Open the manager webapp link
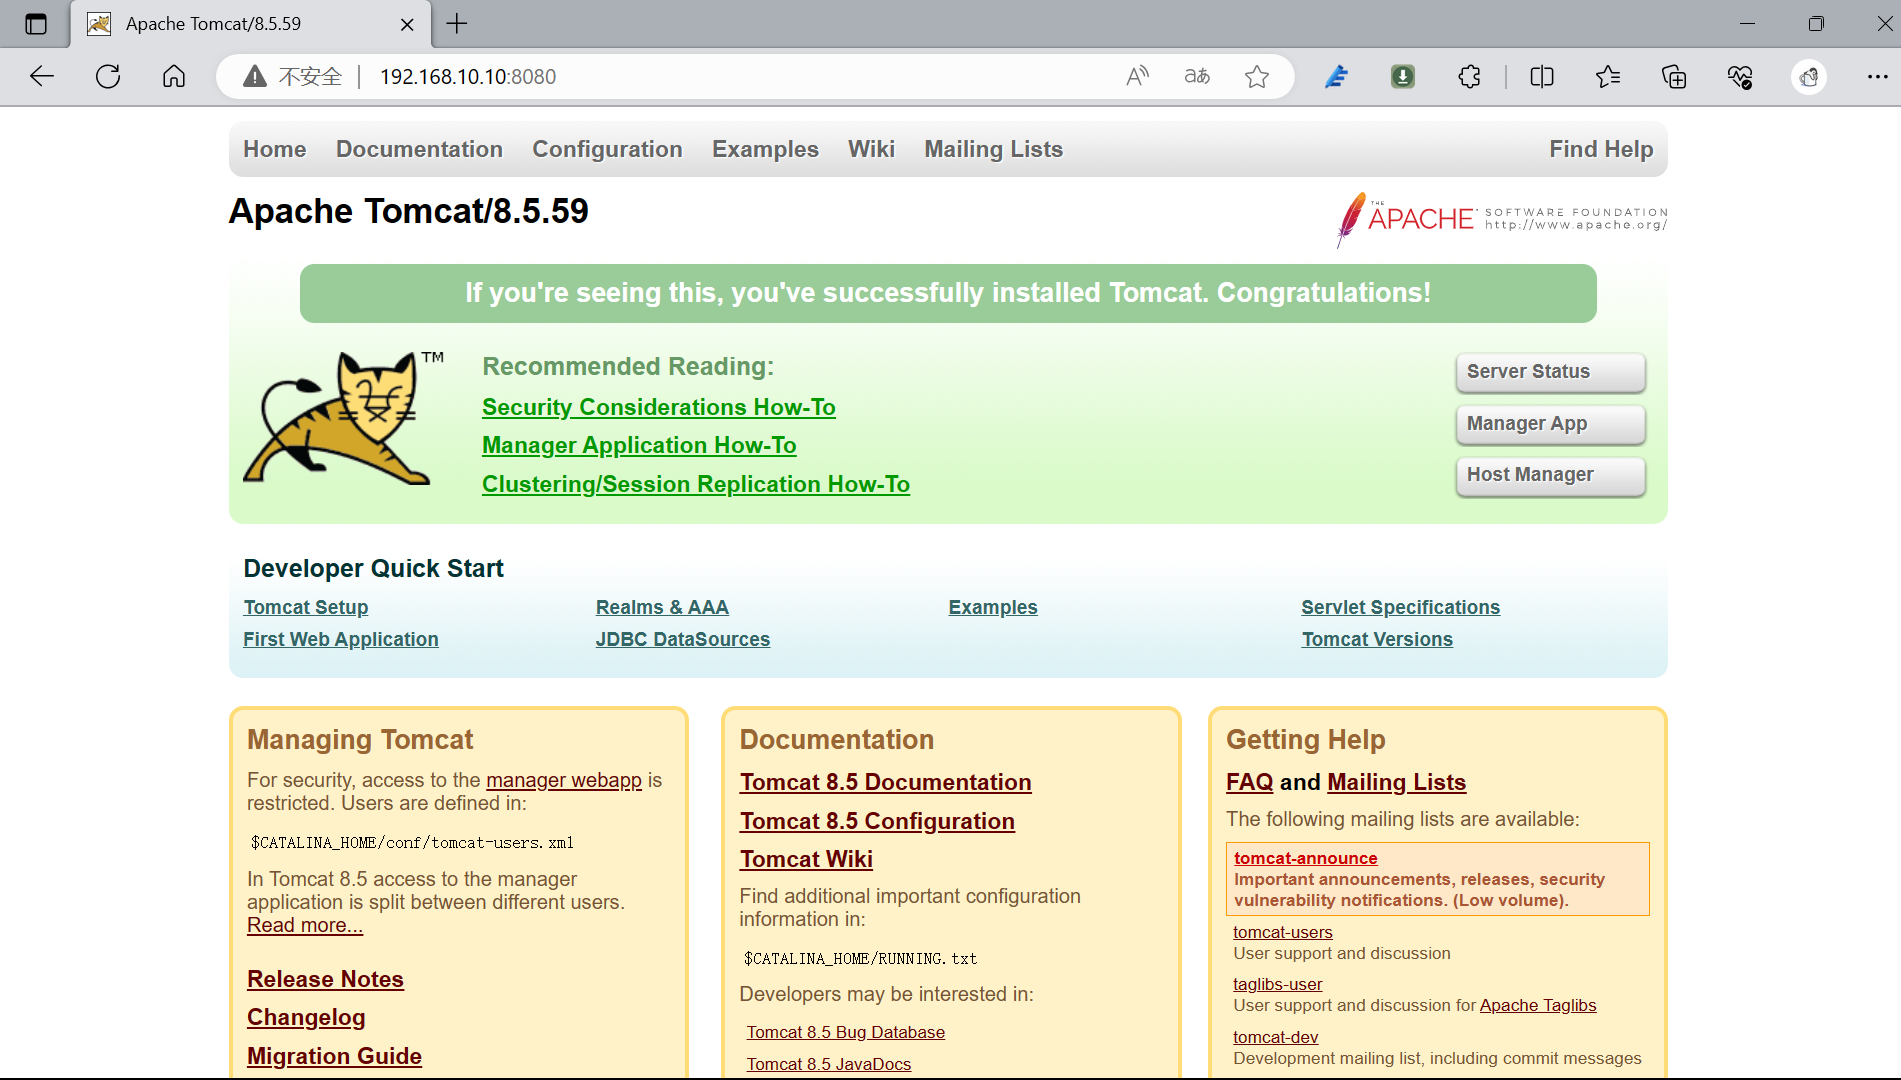1901x1080 pixels. 564,780
